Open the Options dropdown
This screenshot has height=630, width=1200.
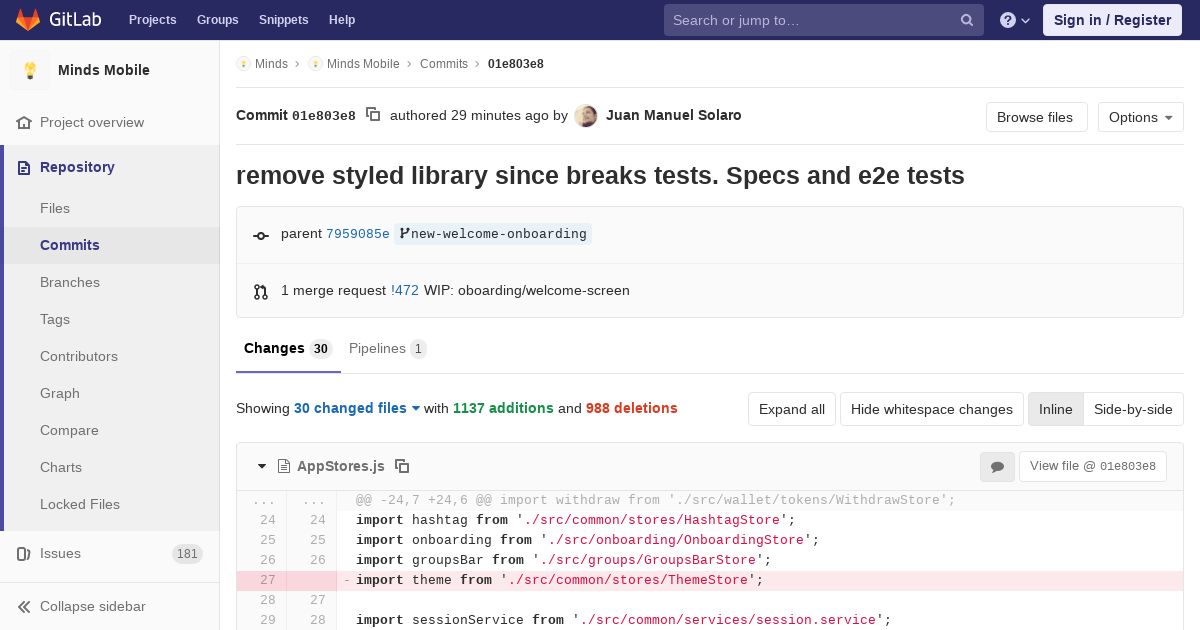[x=1141, y=117]
